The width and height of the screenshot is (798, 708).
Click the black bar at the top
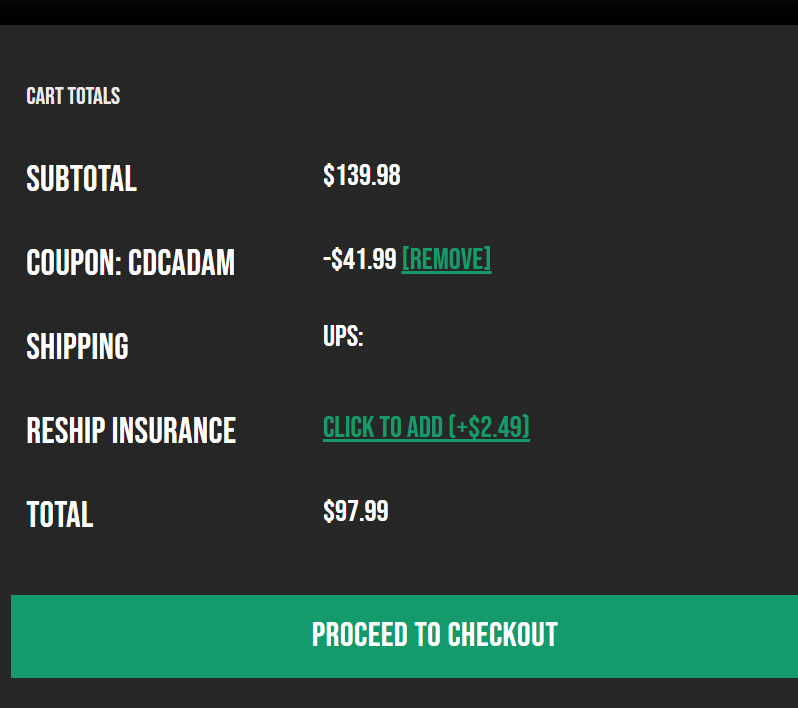point(399,11)
